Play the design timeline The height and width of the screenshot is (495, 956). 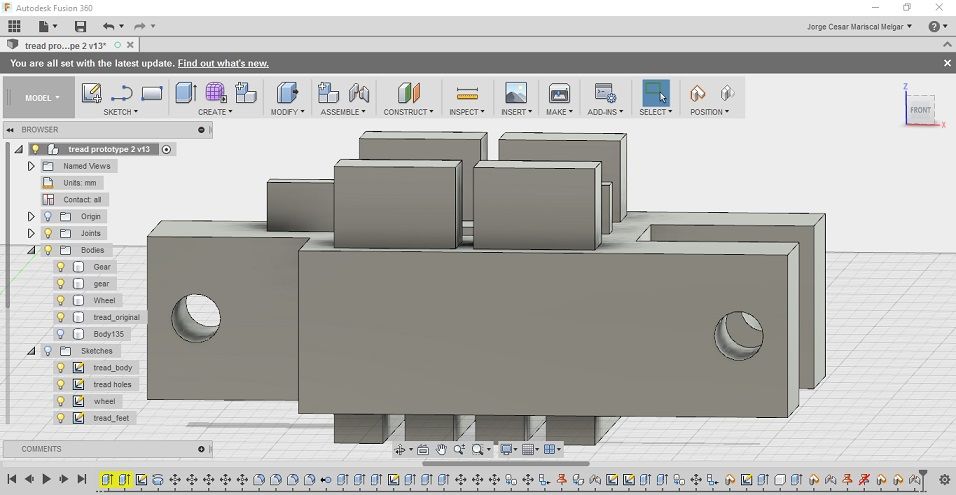coord(46,479)
